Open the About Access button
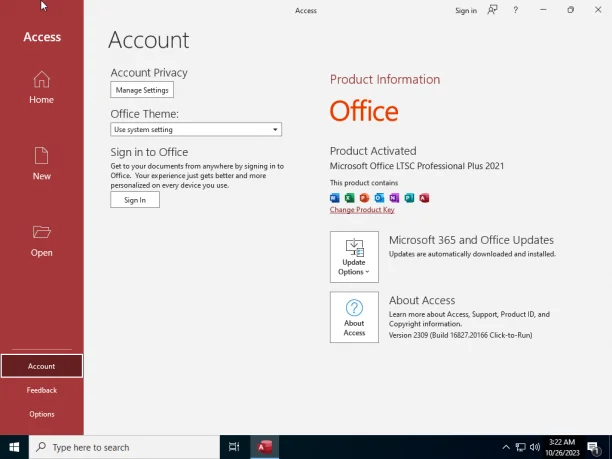The image size is (612, 459). pos(354,317)
